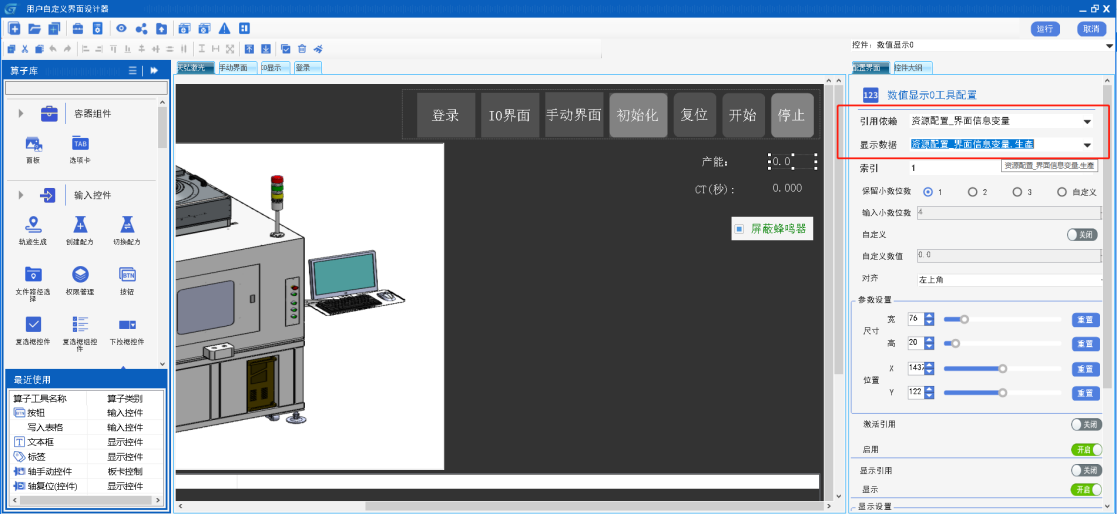The image size is (1117, 514).
Task: Open the 显示数据 dropdown
Action: [x=1087, y=145]
